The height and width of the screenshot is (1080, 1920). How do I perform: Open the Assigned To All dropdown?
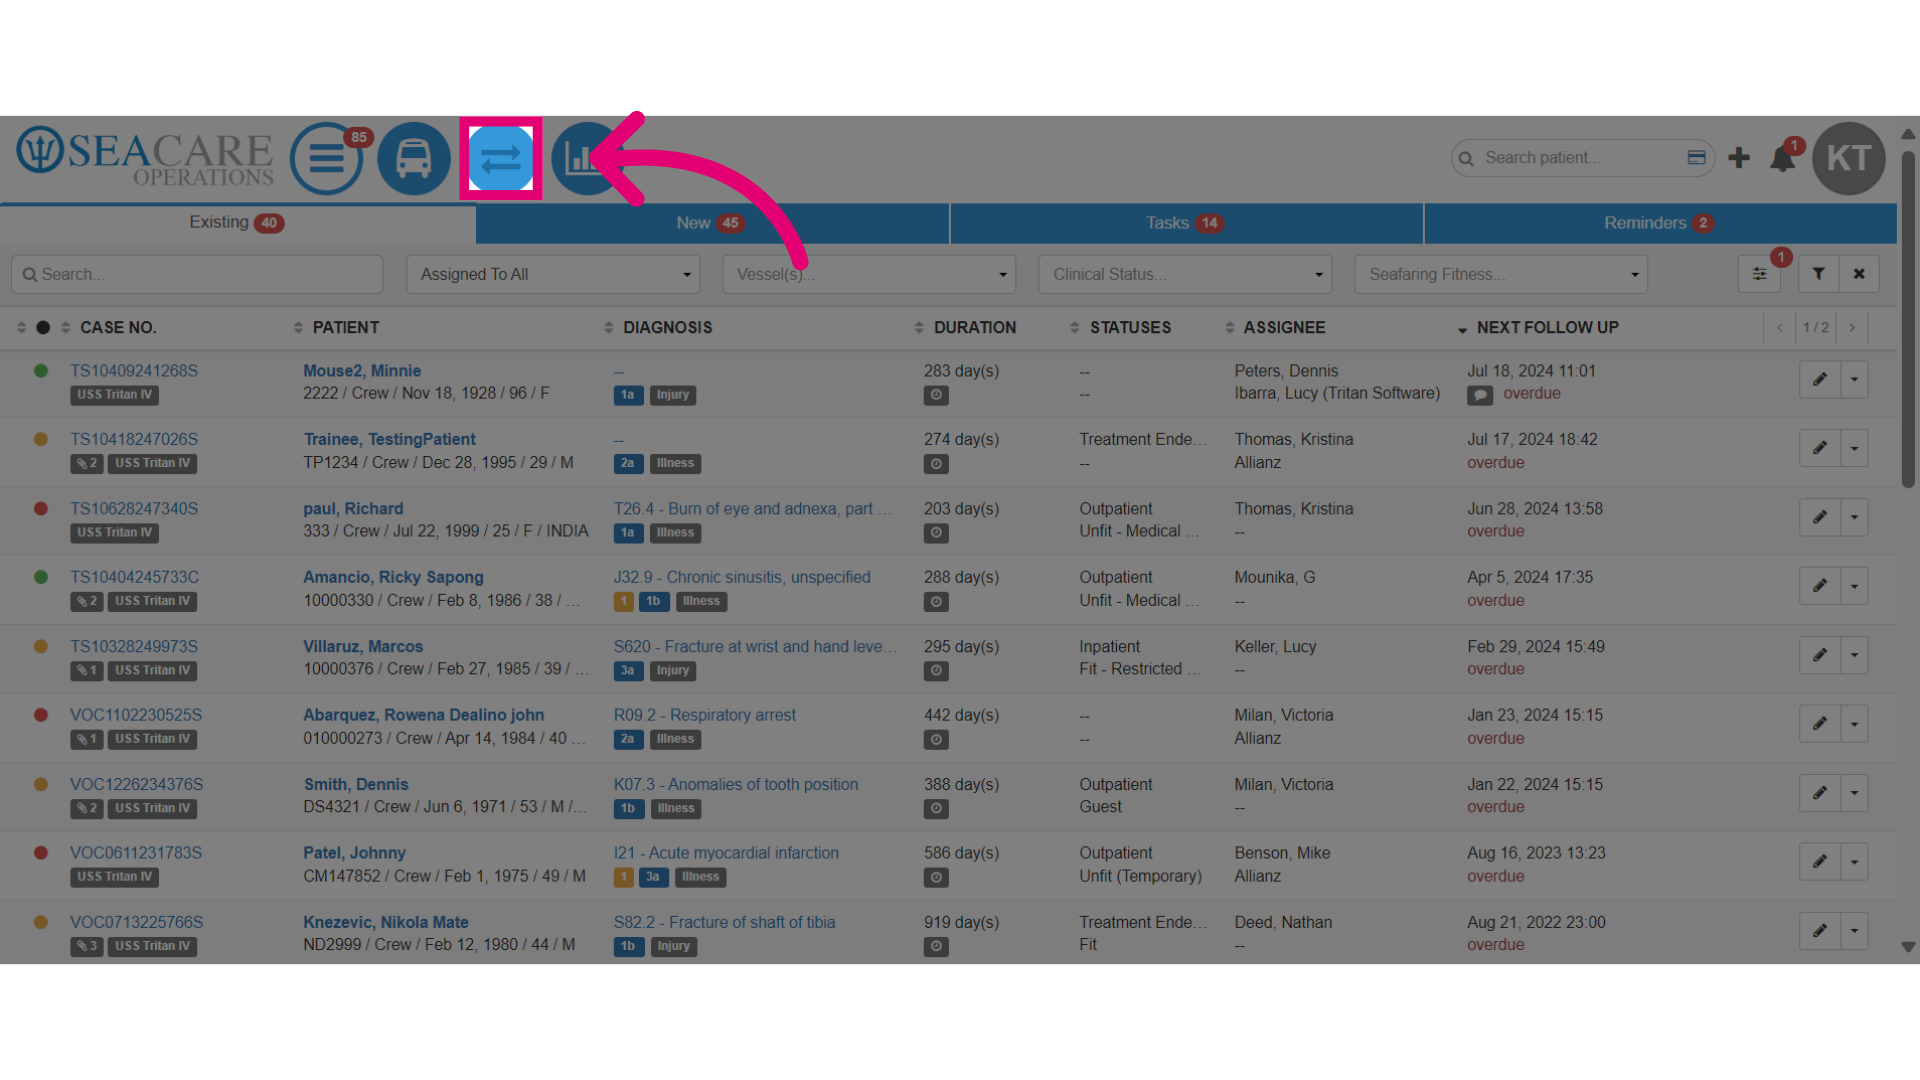click(553, 274)
